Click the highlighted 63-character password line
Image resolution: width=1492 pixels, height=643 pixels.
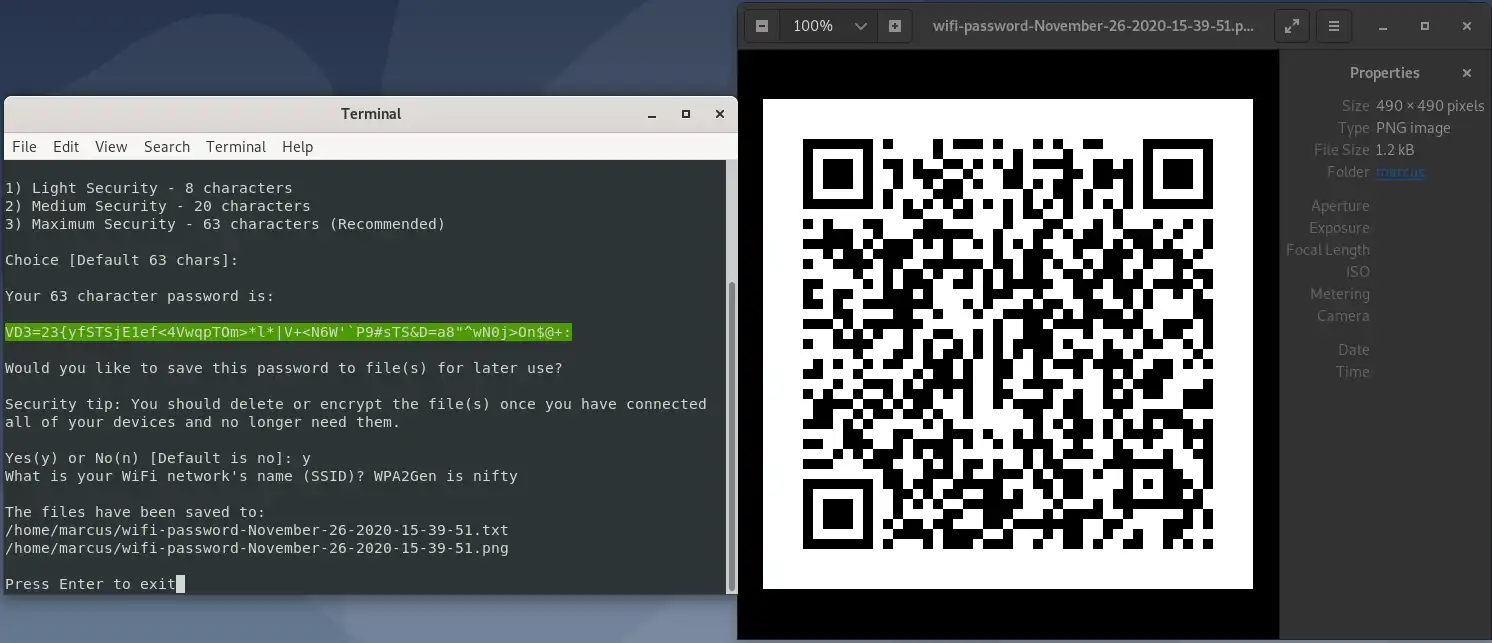pos(288,331)
